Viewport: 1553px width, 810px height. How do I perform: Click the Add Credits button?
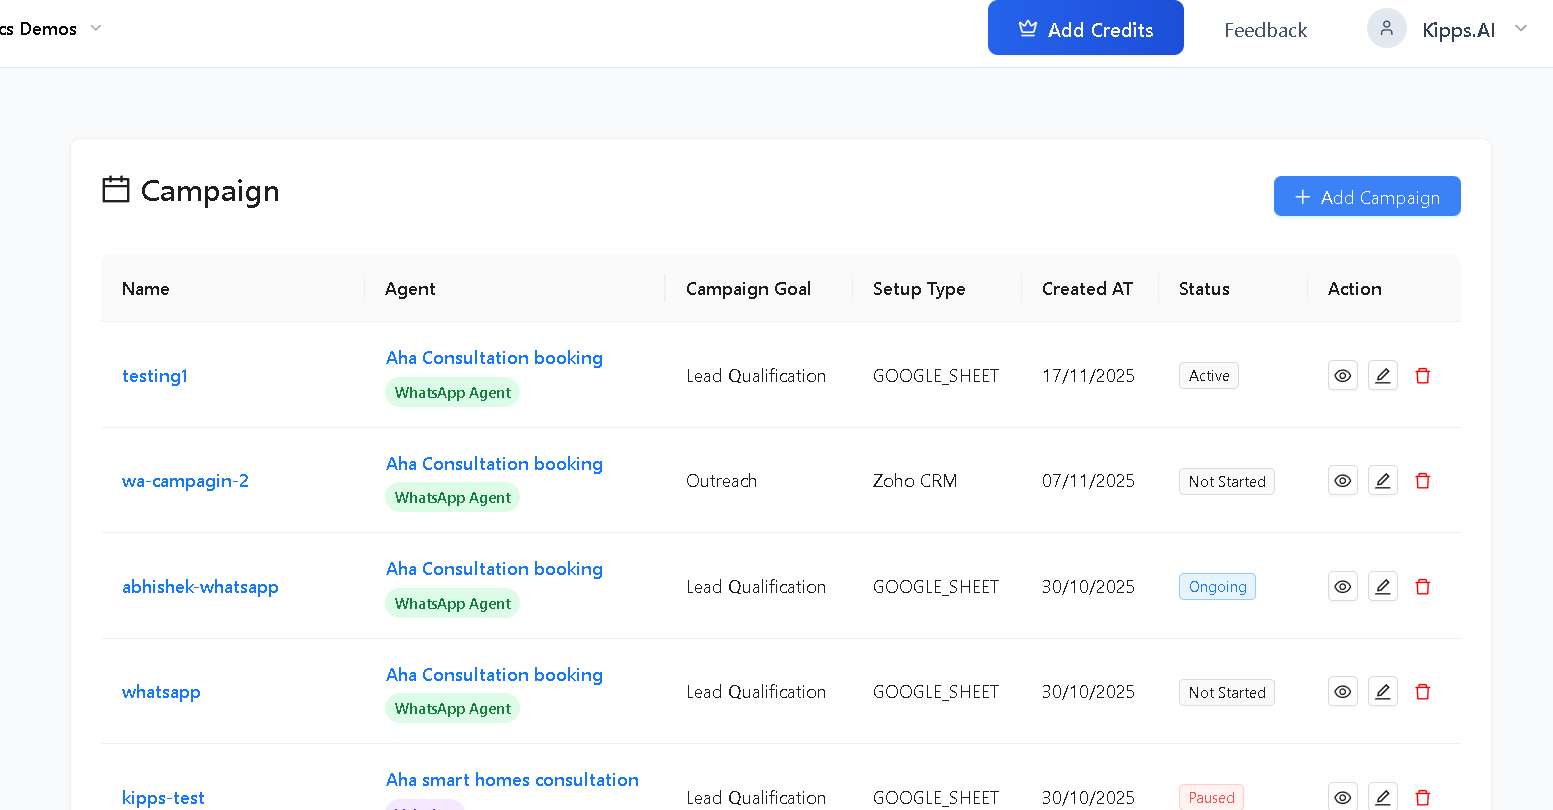coord(1086,28)
